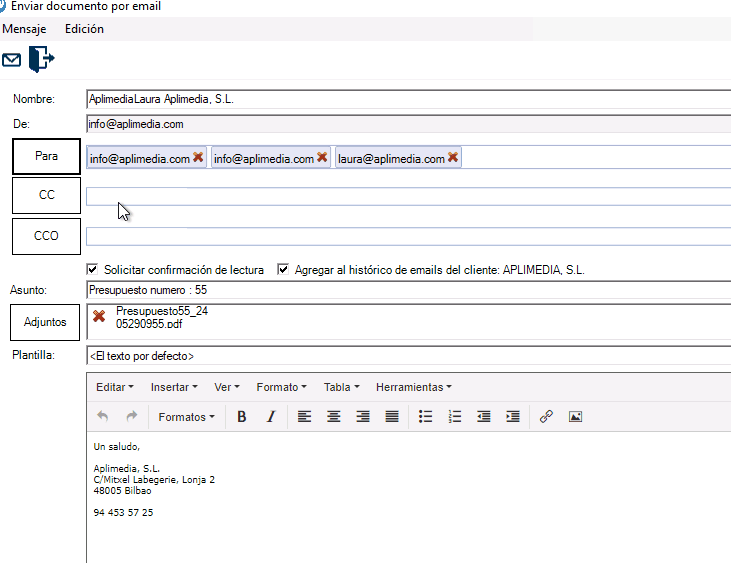Open the Edición menu
Viewport: 731px width, 563px height.
(84, 29)
